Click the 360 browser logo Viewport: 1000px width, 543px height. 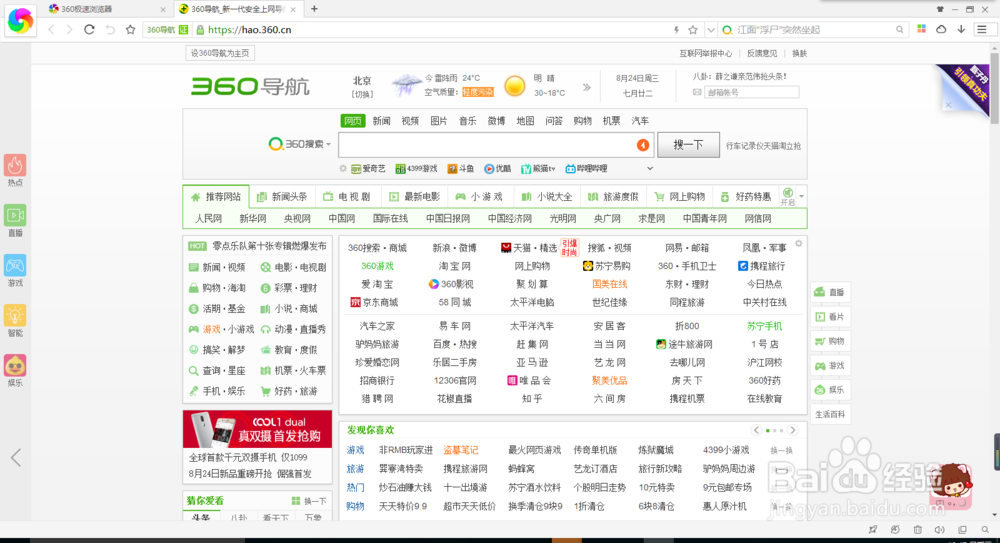tap(20, 20)
